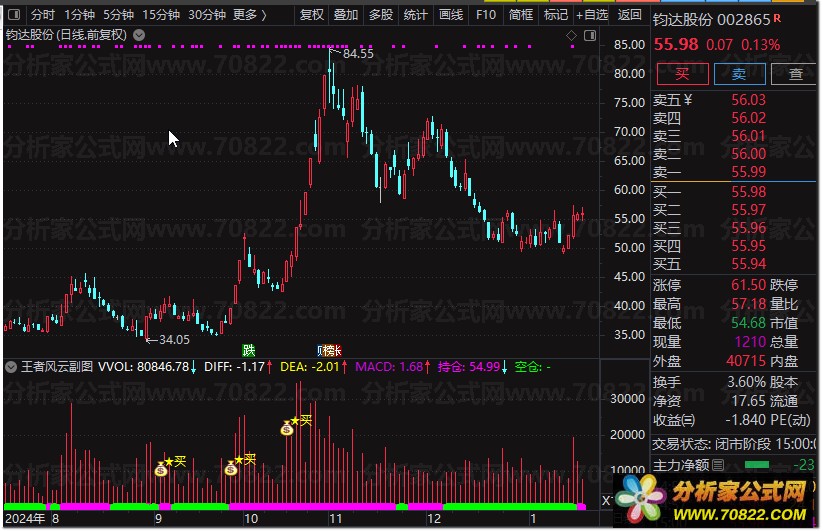Screen dimensions: 823x531
Task: Click 查 query button
Action: pyautogui.click(x=795, y=74)
